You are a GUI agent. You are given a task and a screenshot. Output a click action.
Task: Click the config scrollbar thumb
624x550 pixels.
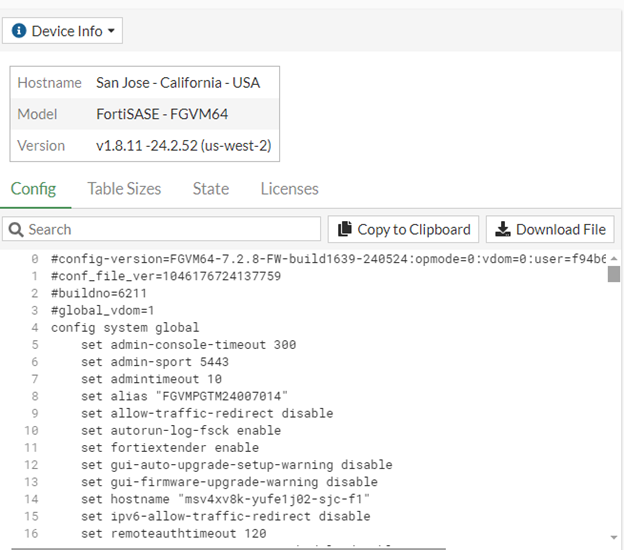[614, 274]
